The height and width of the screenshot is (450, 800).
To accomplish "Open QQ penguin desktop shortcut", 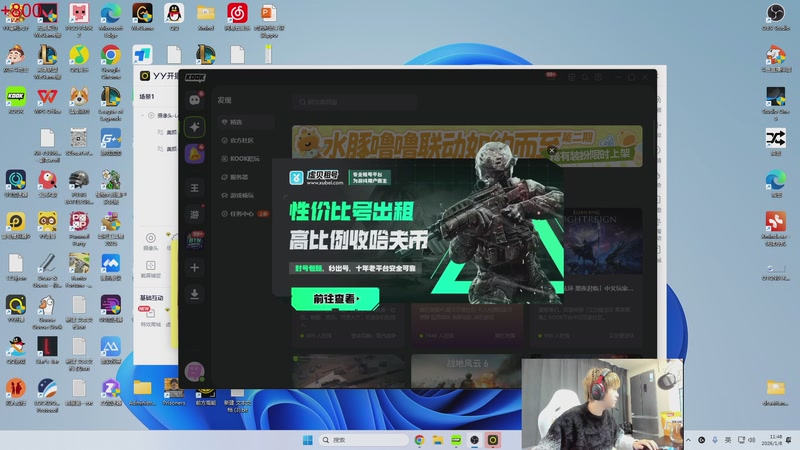I will [174, 16].
